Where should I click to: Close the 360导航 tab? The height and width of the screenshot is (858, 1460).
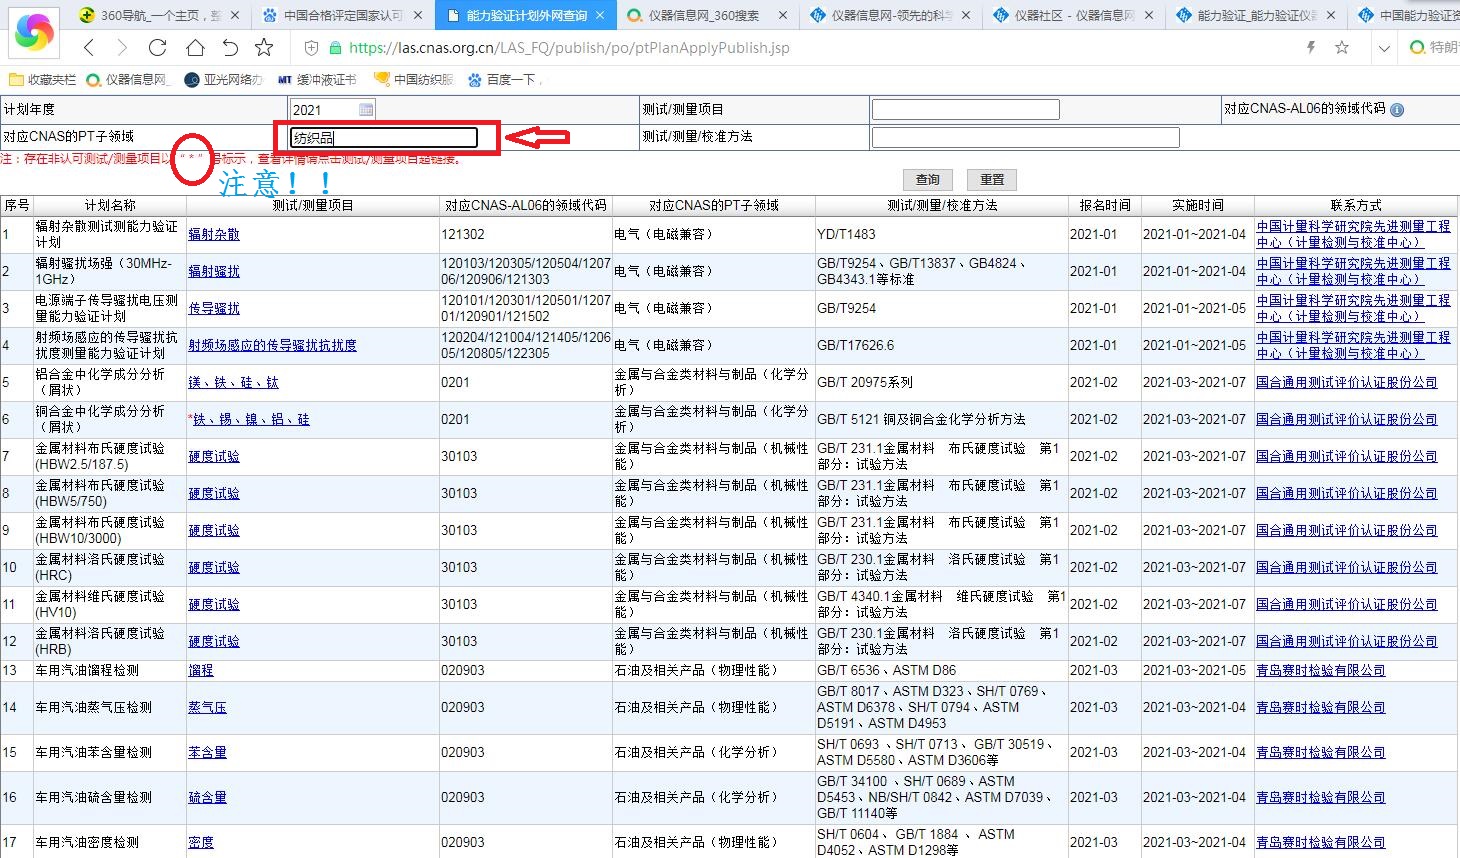[x=234, y=15]
